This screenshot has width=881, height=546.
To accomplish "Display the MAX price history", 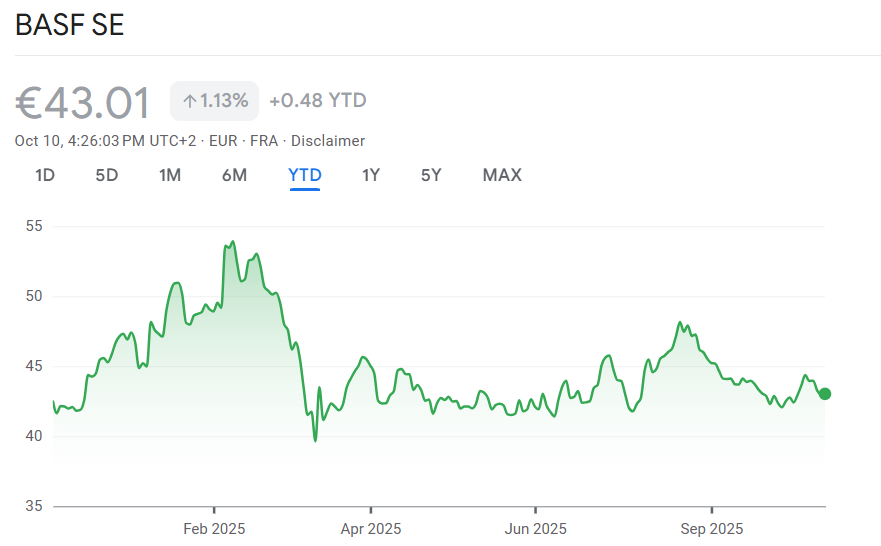I will point(502,175).
